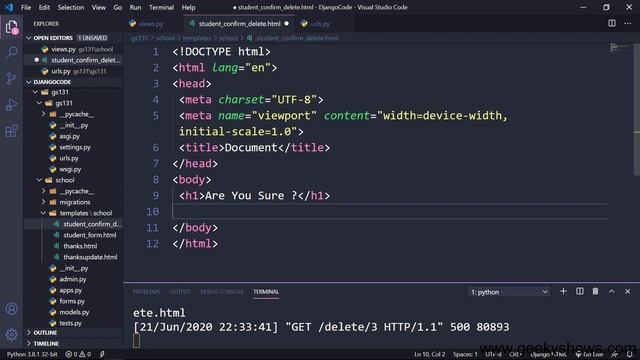Open thanks.html in the explorer
Image resolution: width=640 pixels, height=360 pixels.
pyautogui.click(x=80, y=246)
